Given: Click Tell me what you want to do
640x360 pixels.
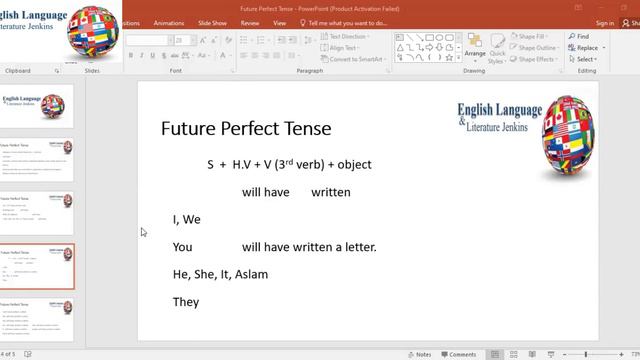Looking at the screenshot, I should [x=344, y=23].
